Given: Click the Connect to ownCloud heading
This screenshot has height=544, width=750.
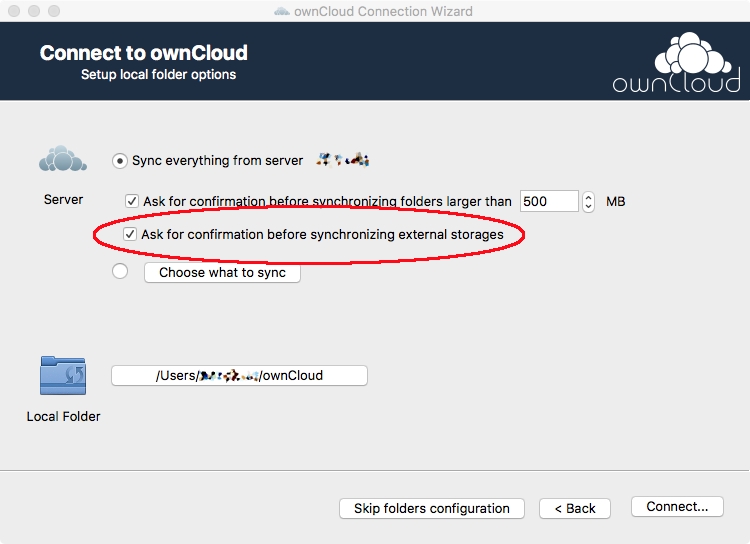Looking at the screenshot, I should [x=144, y=53].
